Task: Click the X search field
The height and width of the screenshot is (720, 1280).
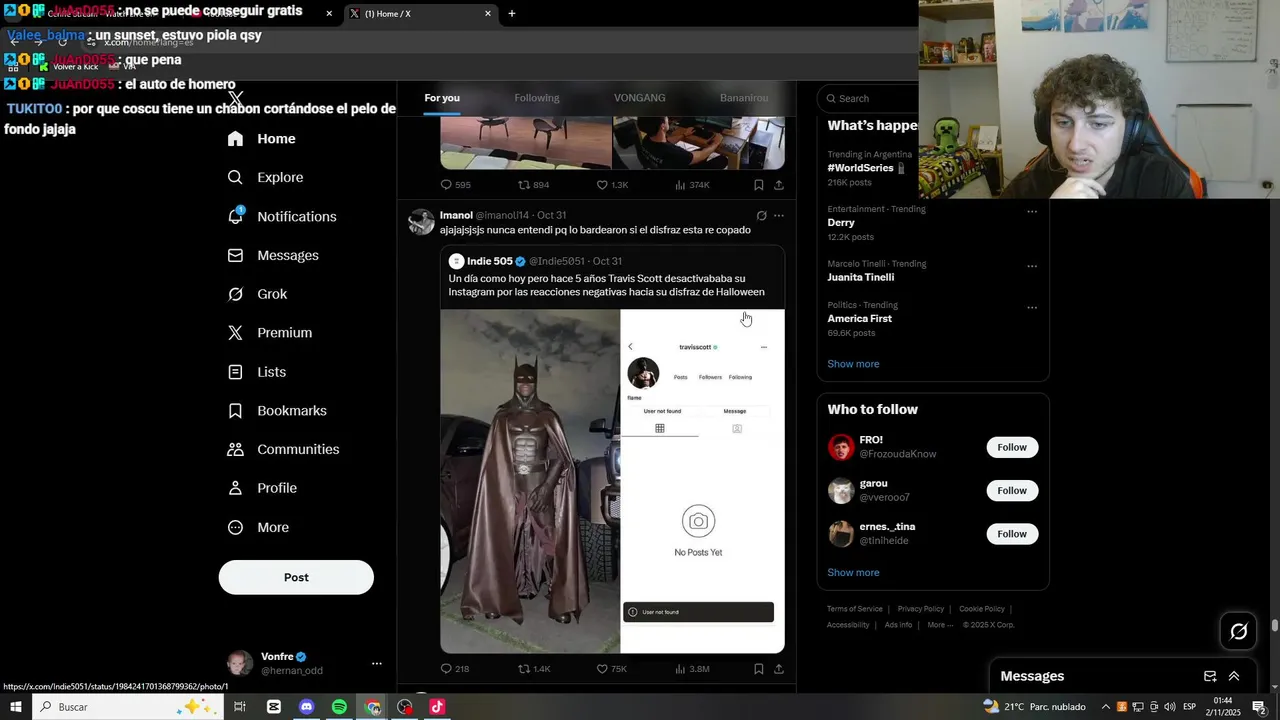Action: [869, 98]
